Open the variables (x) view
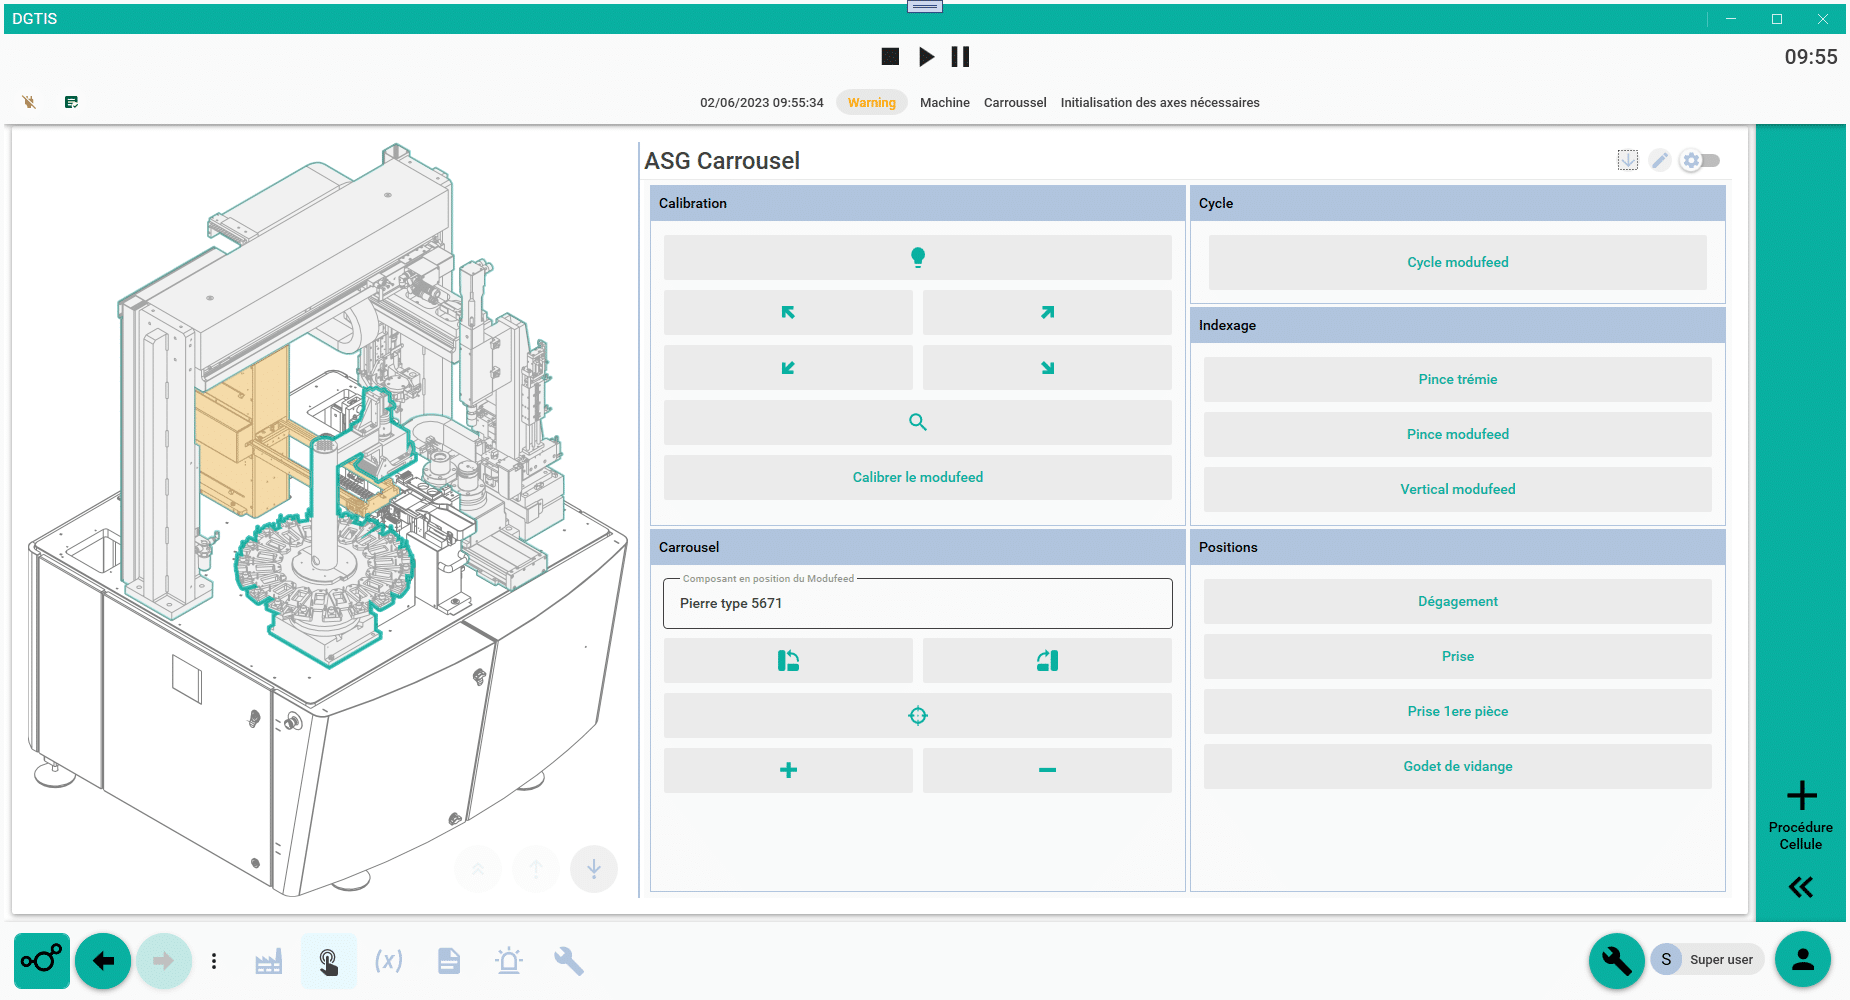Image resolution: width=1850 pixels, height=1000 pixels. point(388,961)
